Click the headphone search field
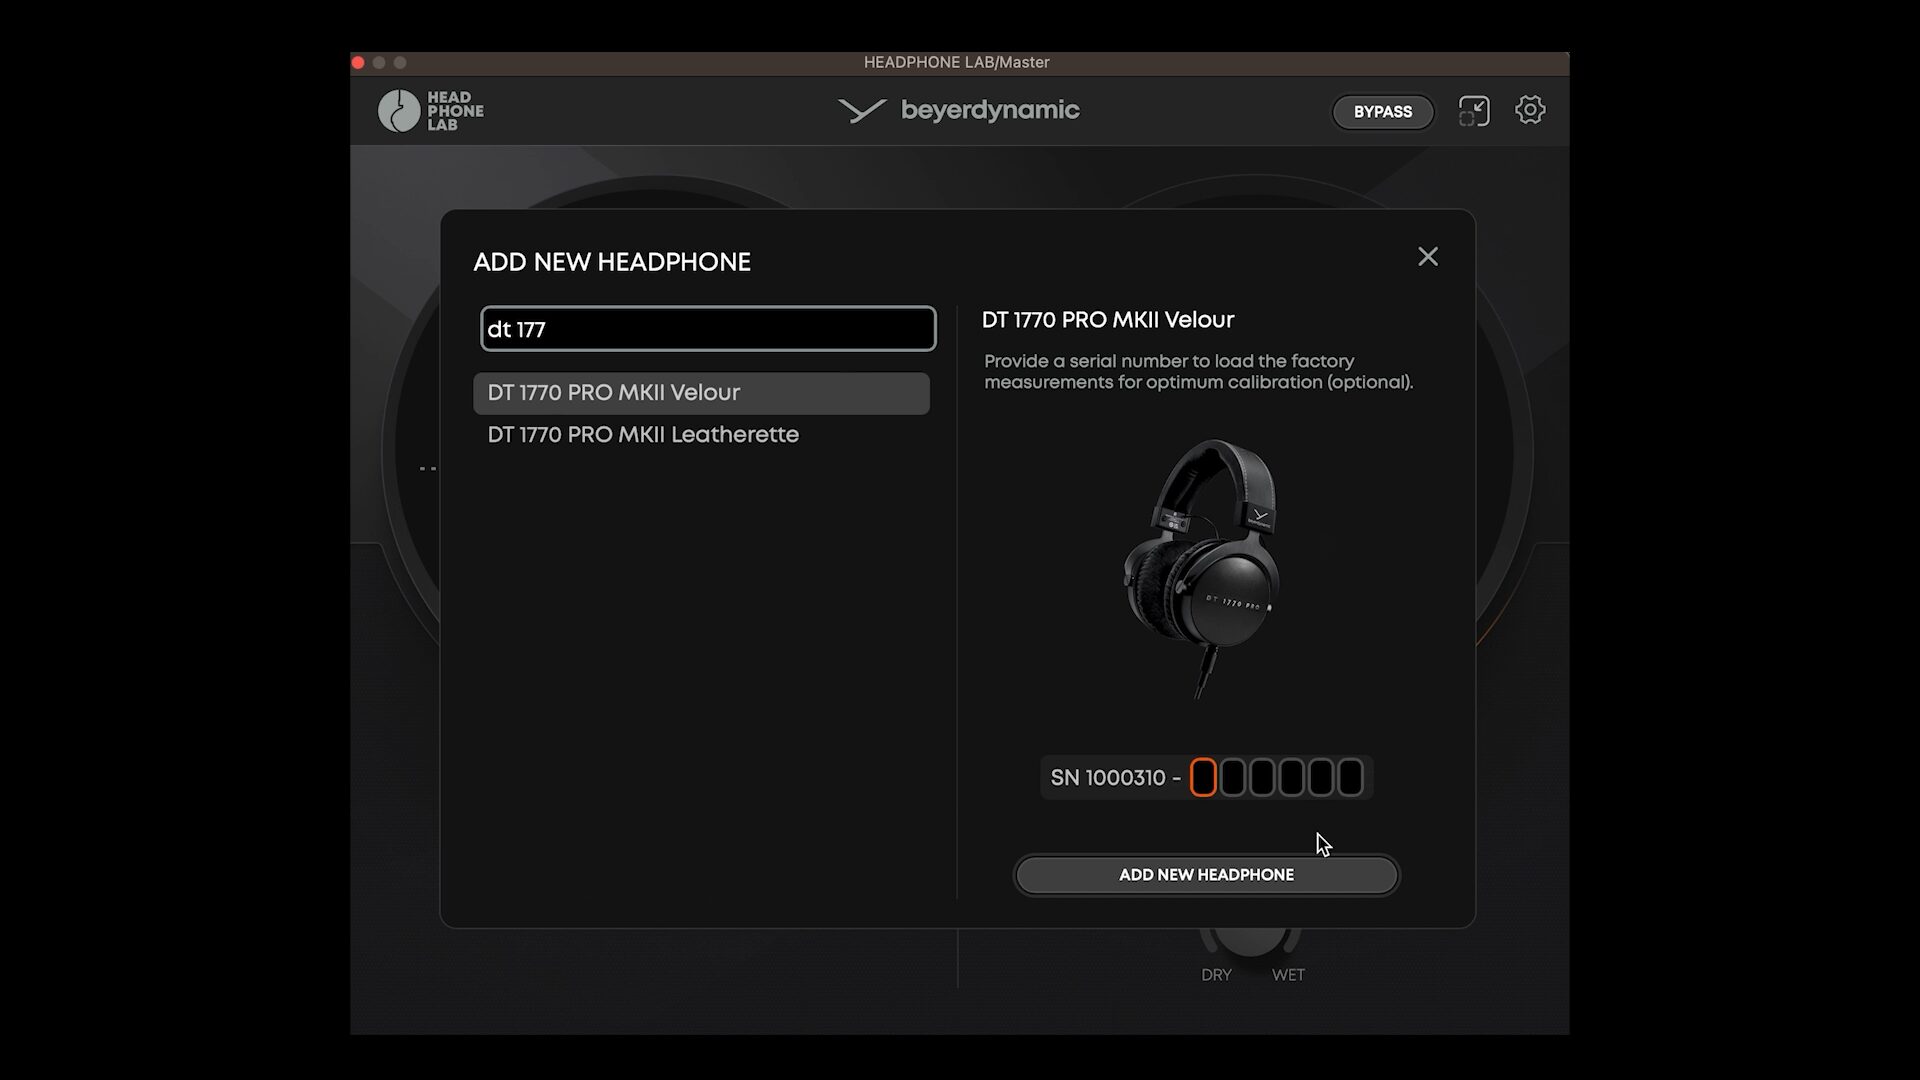Image resolution: width=1920 pixels, height=1080 pixels. [708, 329]
